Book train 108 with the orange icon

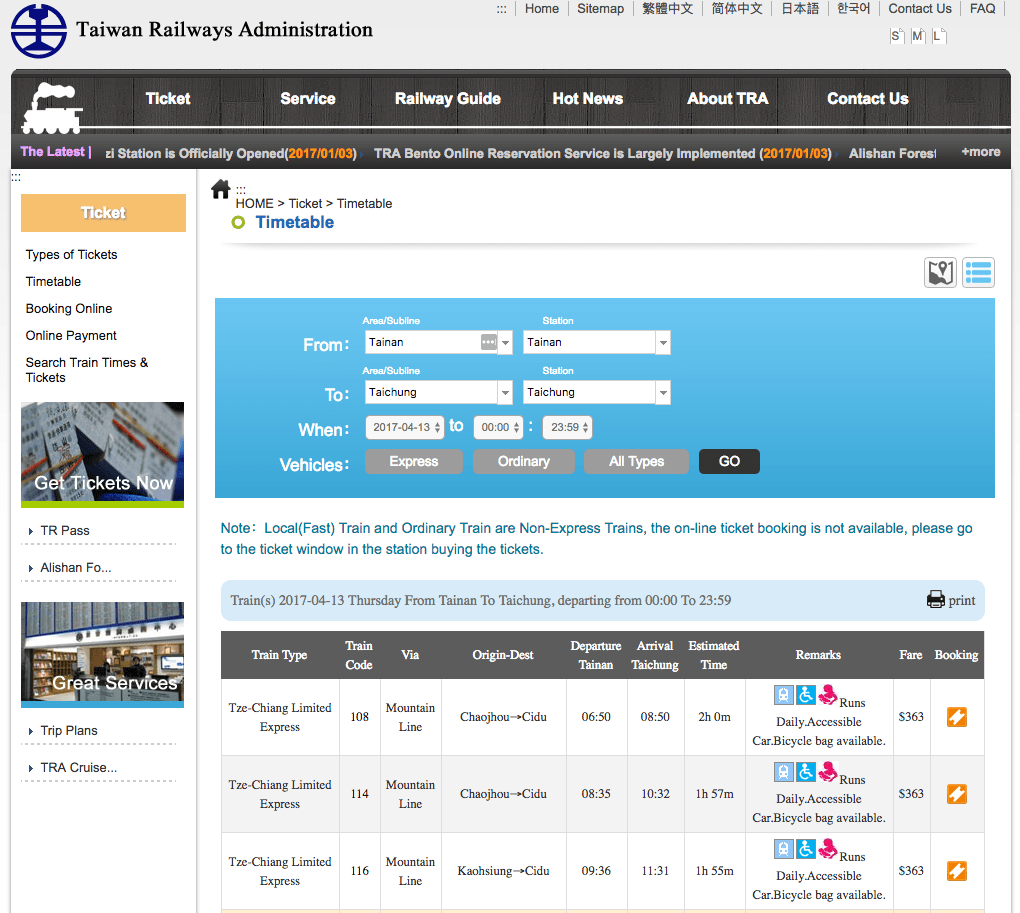pos(956,717)
